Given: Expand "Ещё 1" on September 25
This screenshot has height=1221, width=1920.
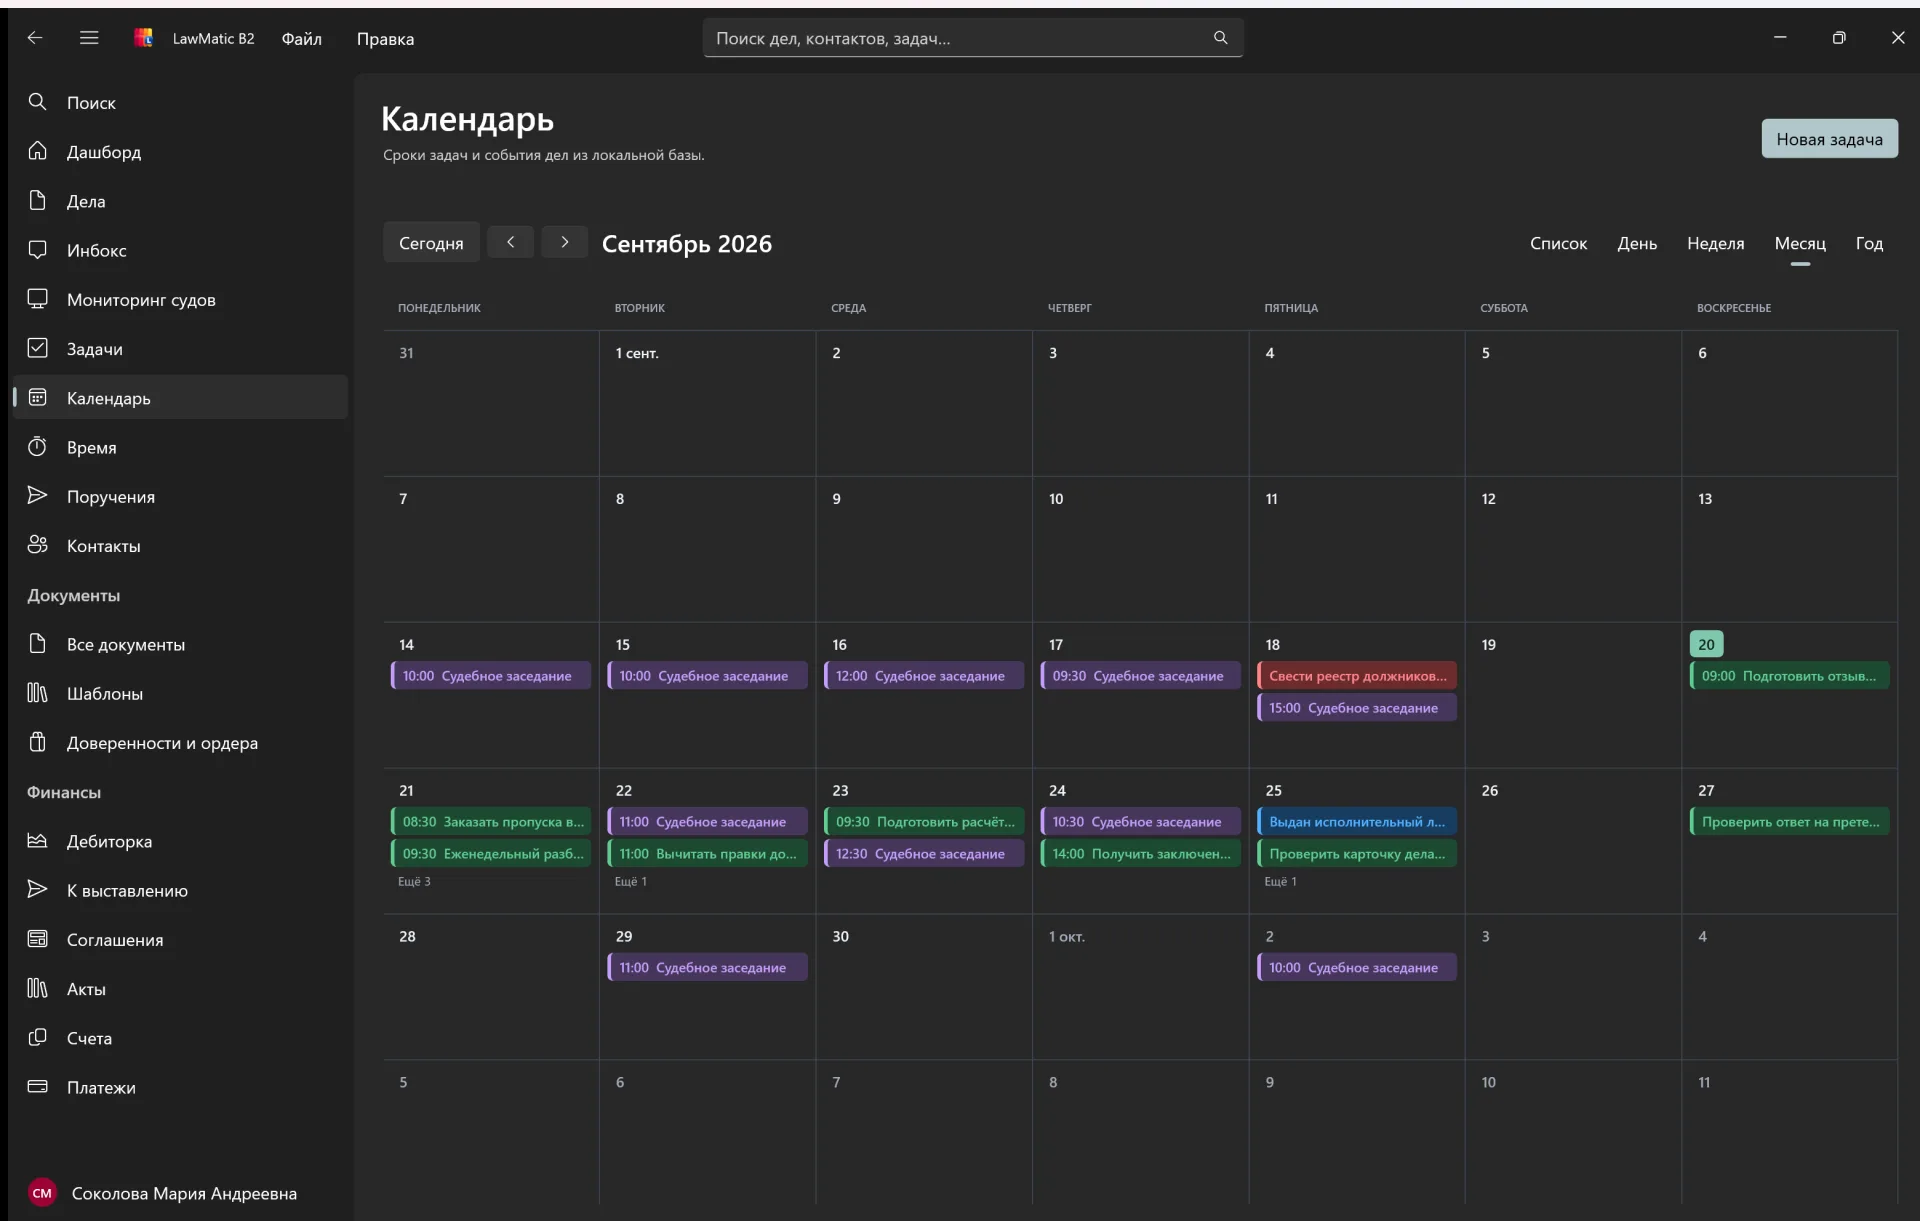Looking at the screenshot, I should point(1280,881).
